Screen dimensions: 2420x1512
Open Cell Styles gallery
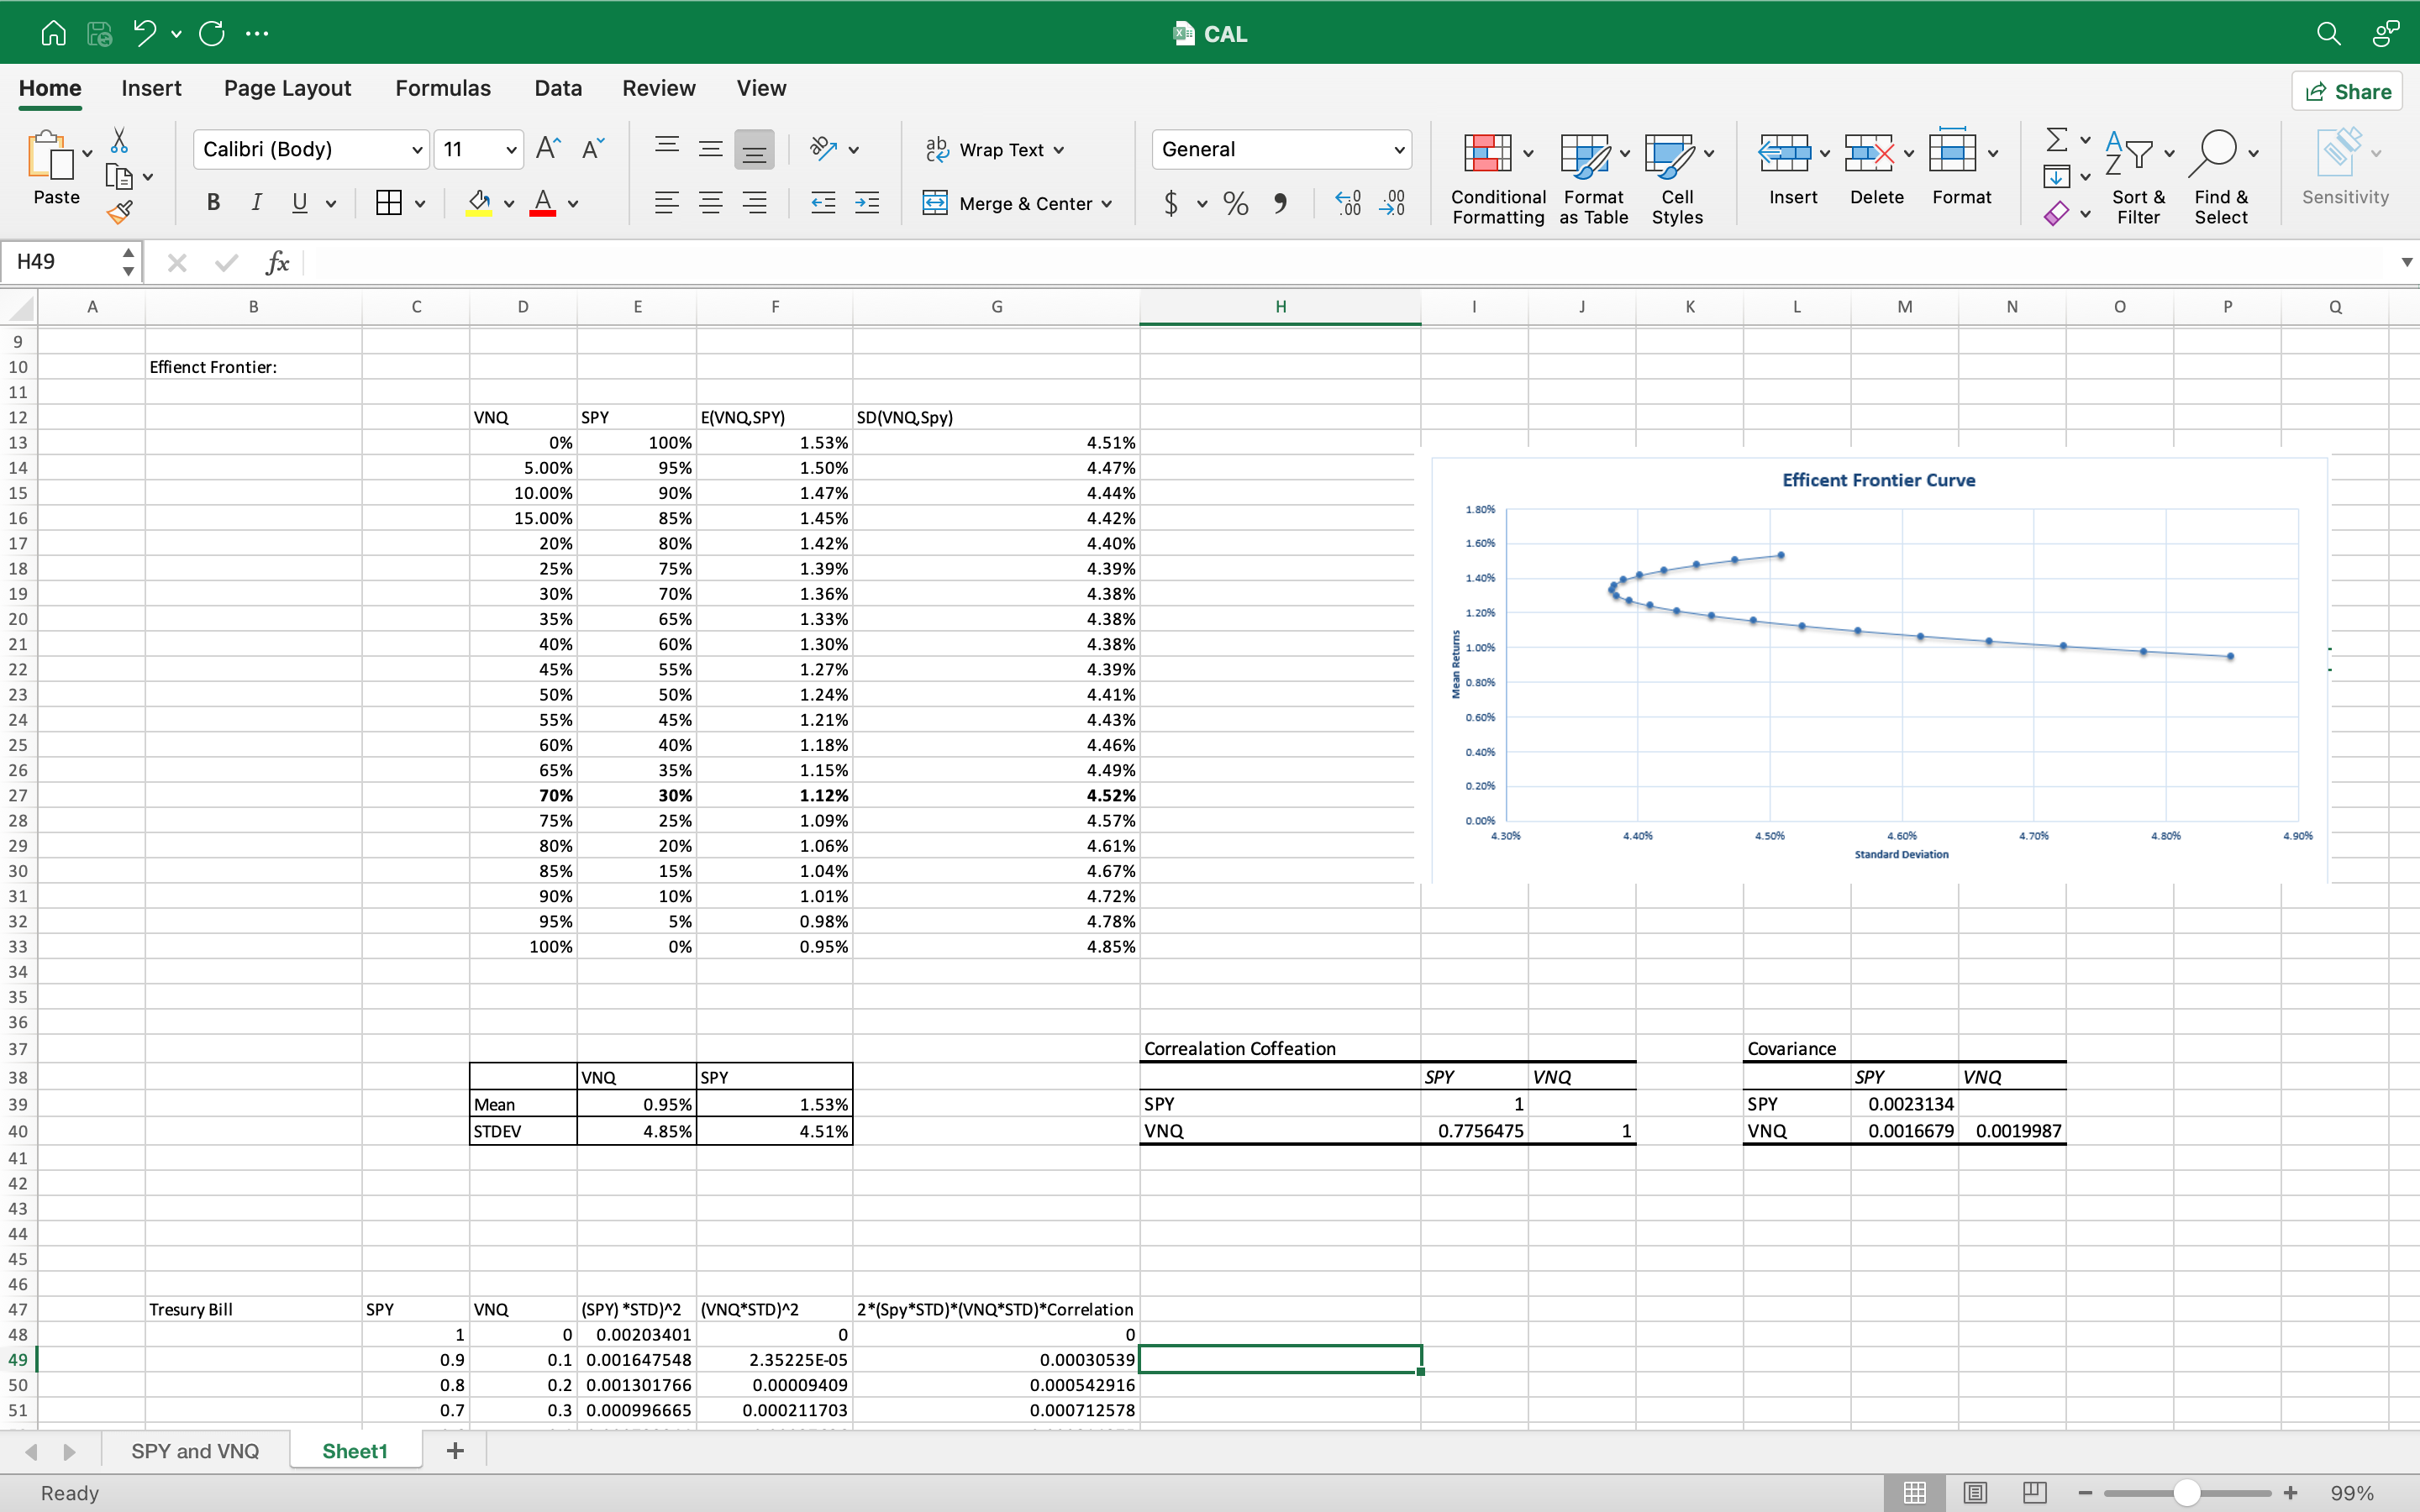[x=1676, y=175]
